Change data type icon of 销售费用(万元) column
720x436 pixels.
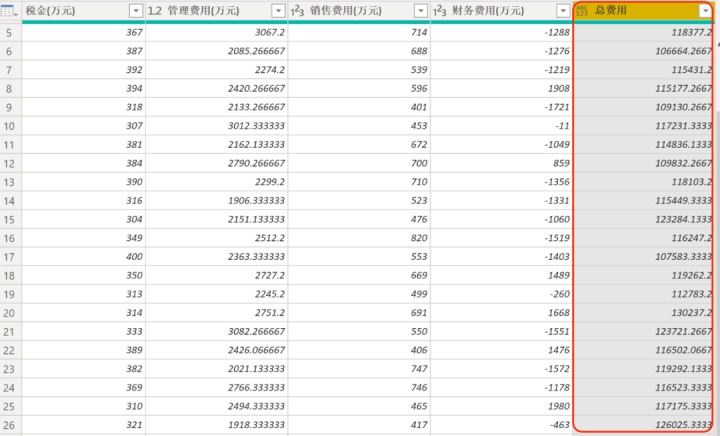[298, 11]
